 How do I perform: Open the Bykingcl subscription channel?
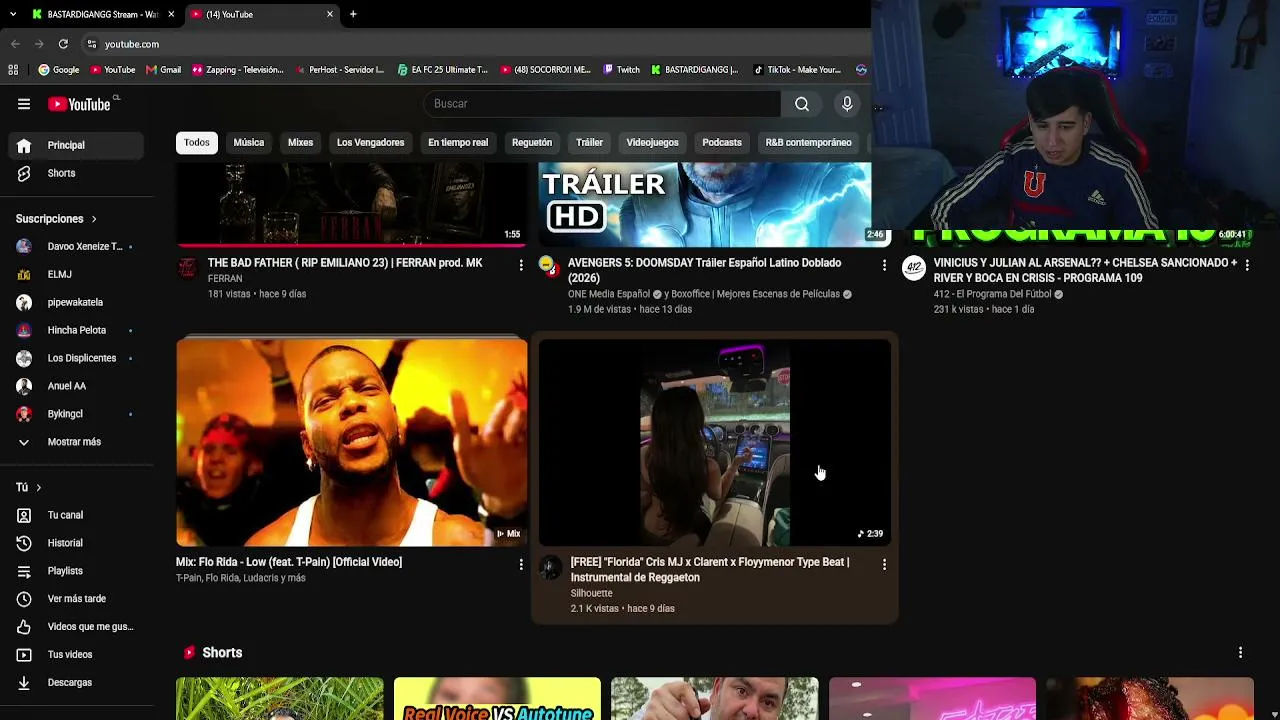click(x=77, y=415)
